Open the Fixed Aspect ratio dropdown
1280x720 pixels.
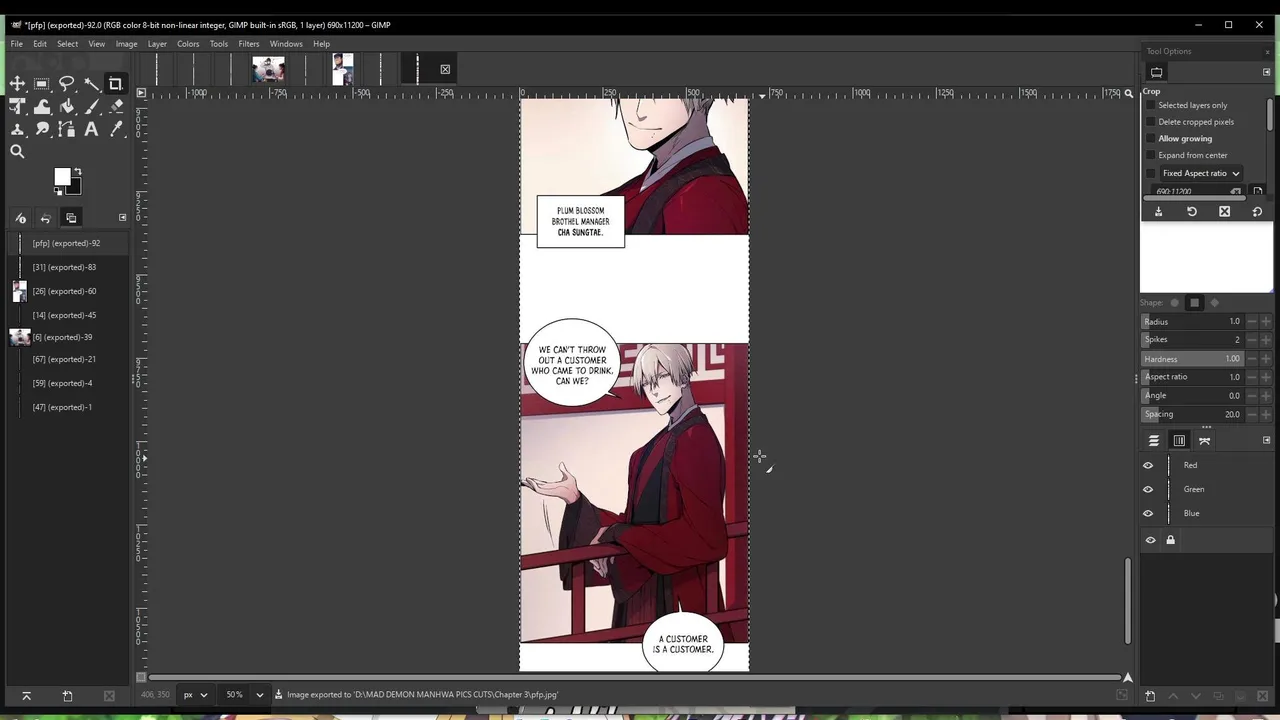(1200, 173)
